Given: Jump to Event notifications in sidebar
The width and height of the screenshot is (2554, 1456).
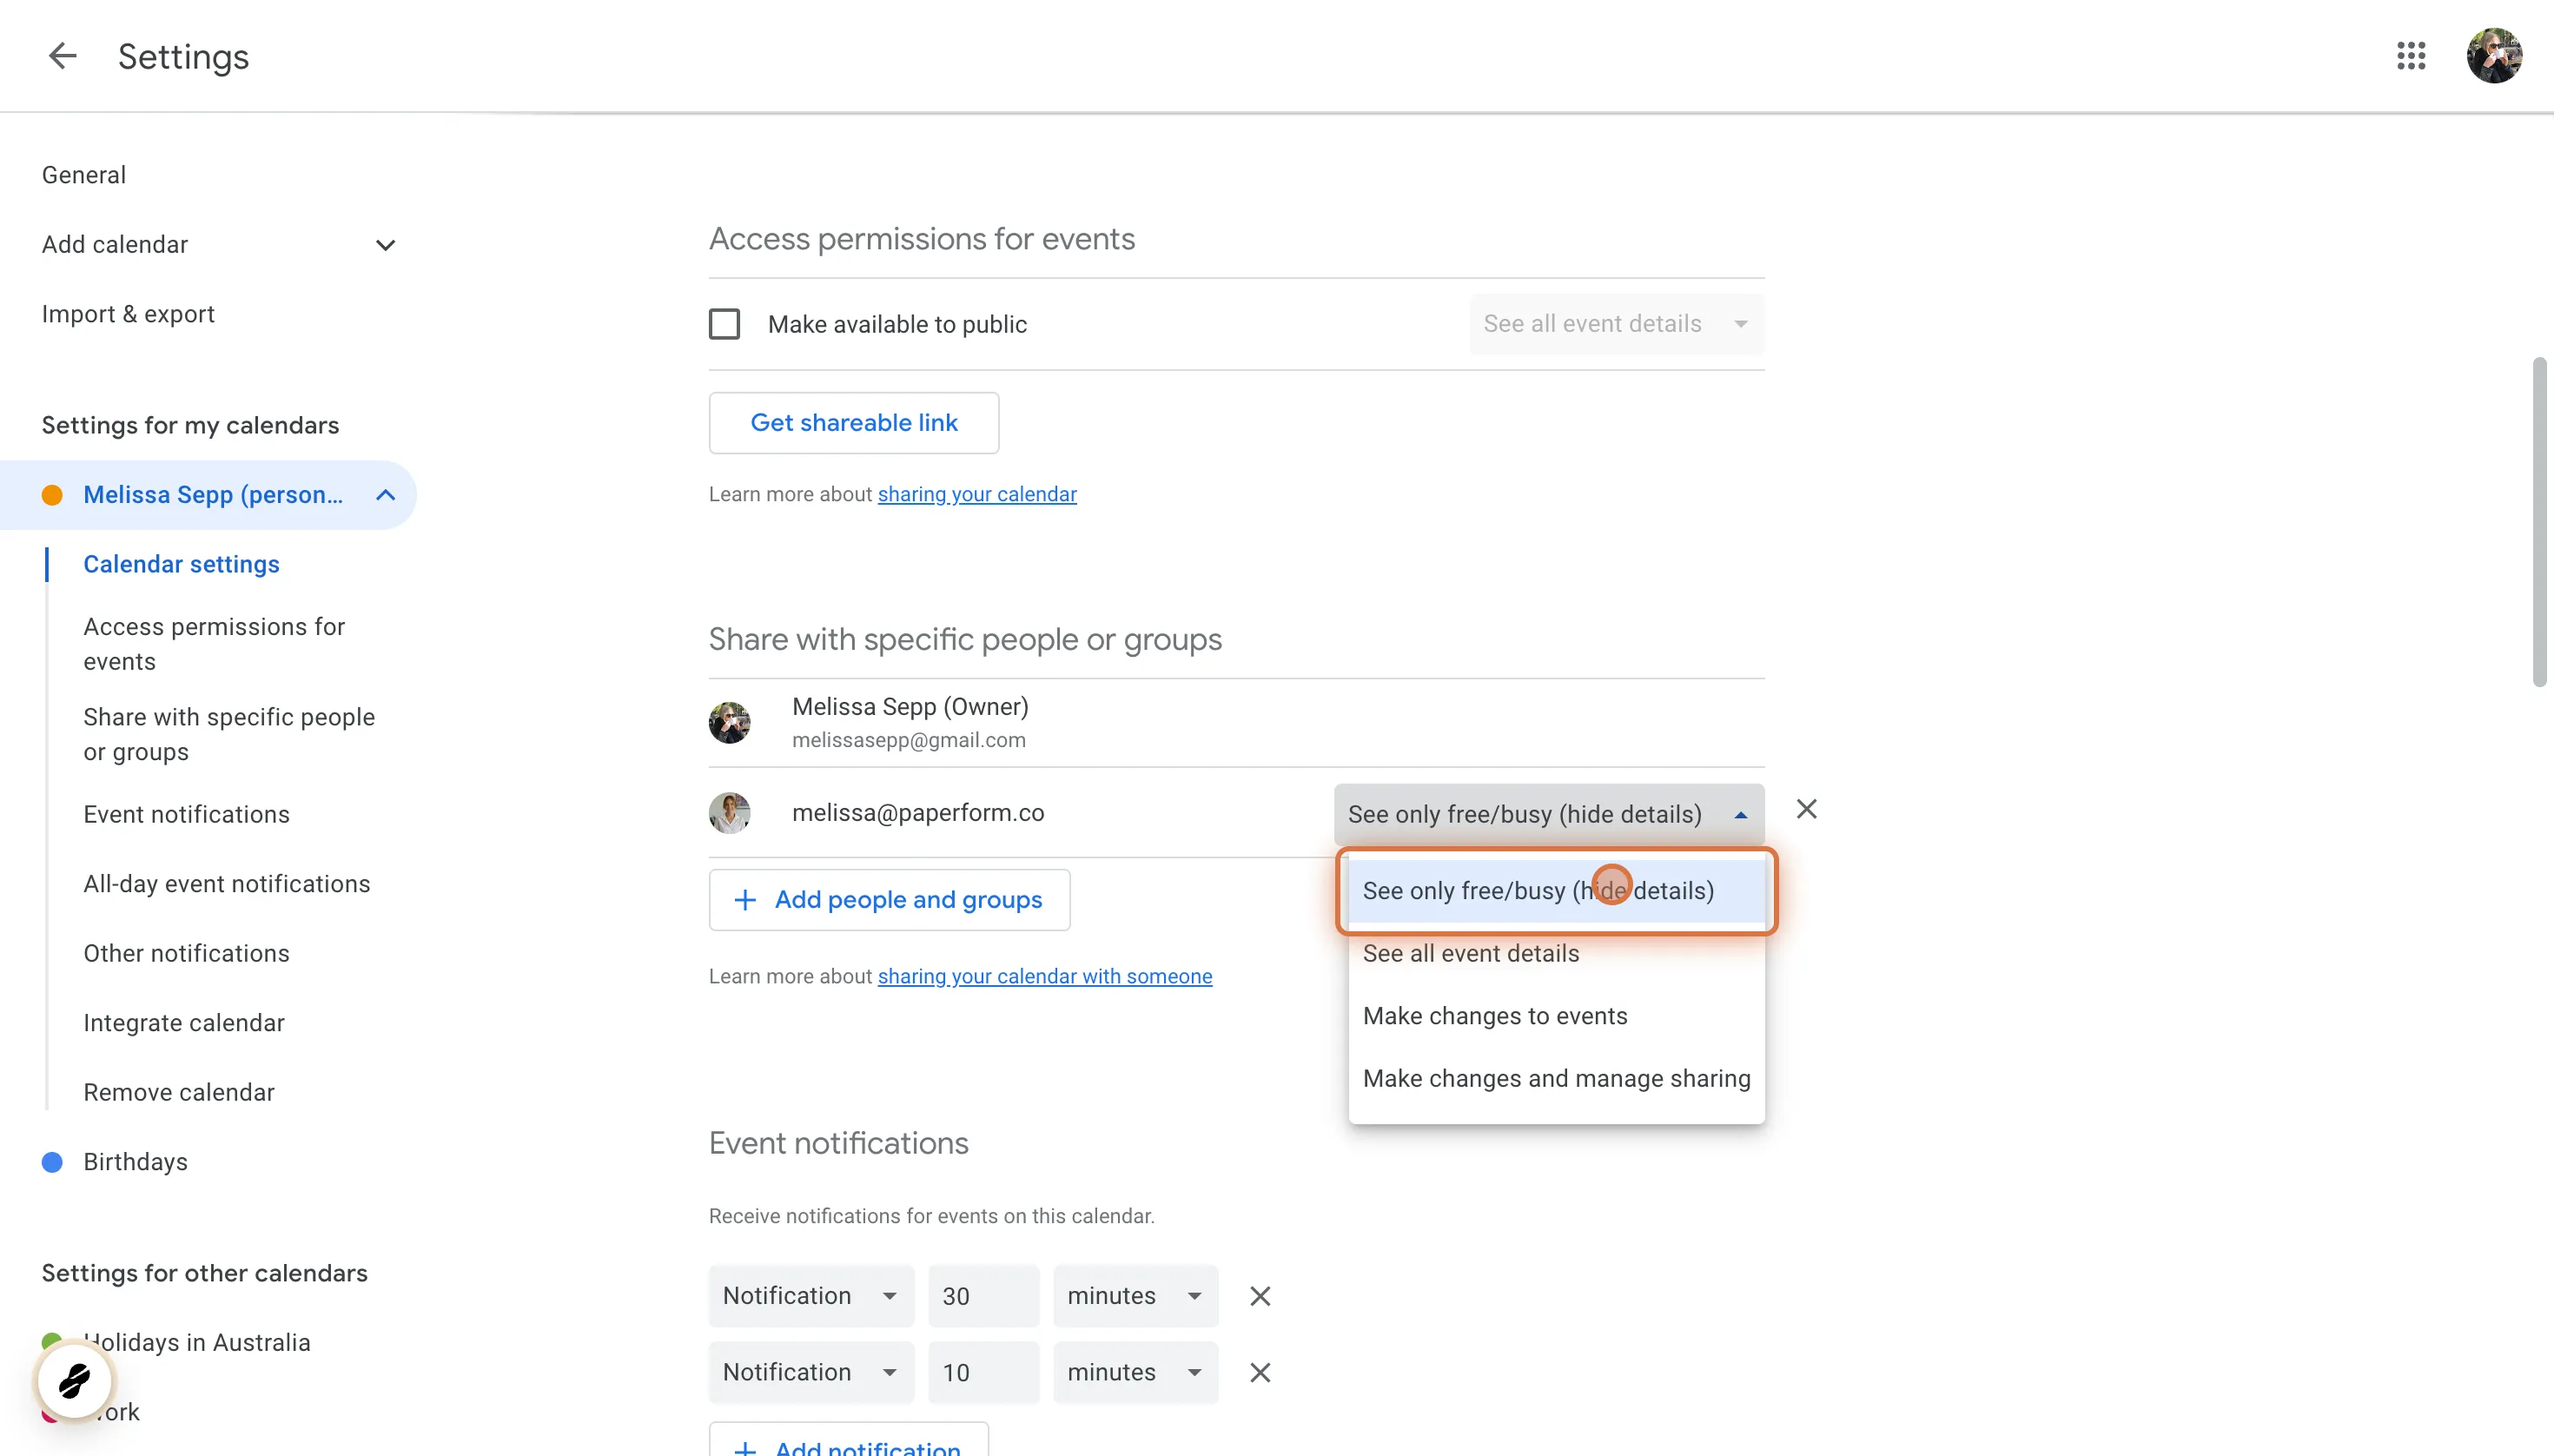Looking at the screenshot, I should click(x=186, y=814).
